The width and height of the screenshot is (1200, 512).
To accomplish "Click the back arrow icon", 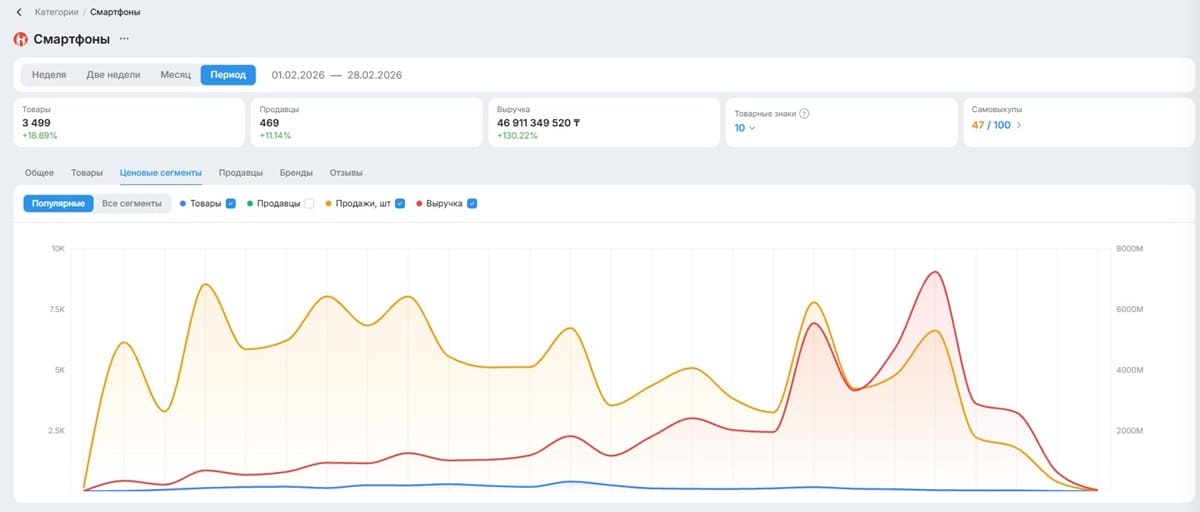I will tap(19, 12).
